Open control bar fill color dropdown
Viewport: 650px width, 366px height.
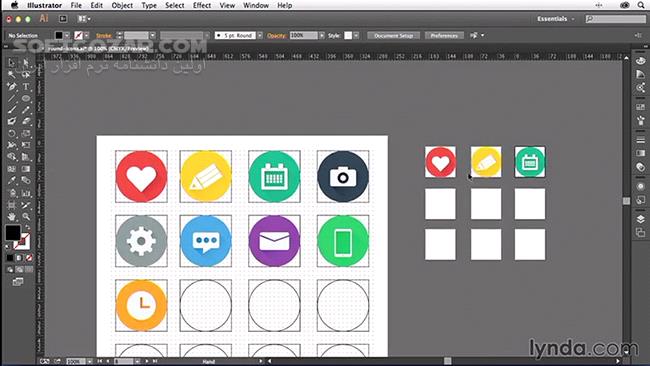(x=67, y=36)
